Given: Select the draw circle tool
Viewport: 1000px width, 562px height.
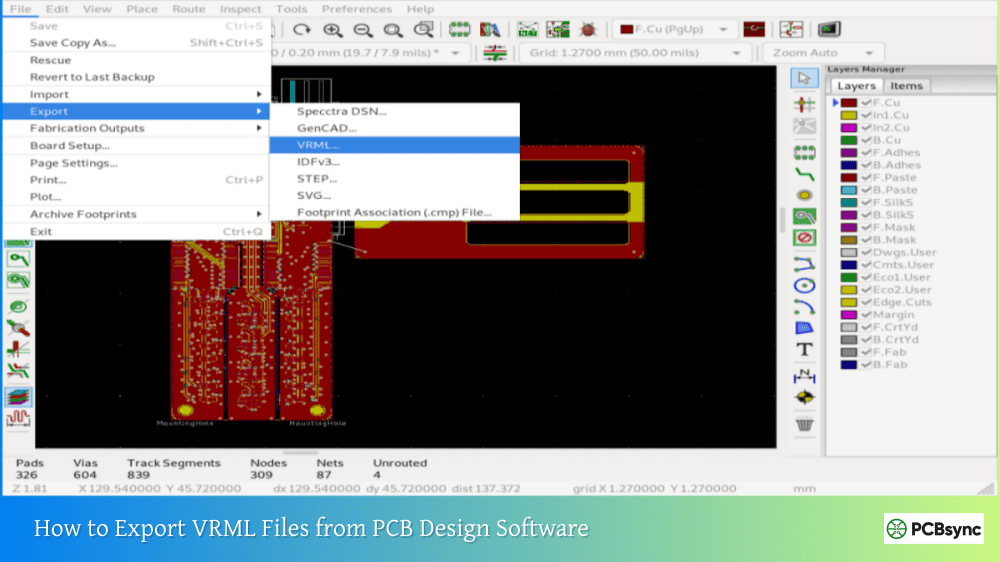Looking at the screenshot, I should 804,285.
